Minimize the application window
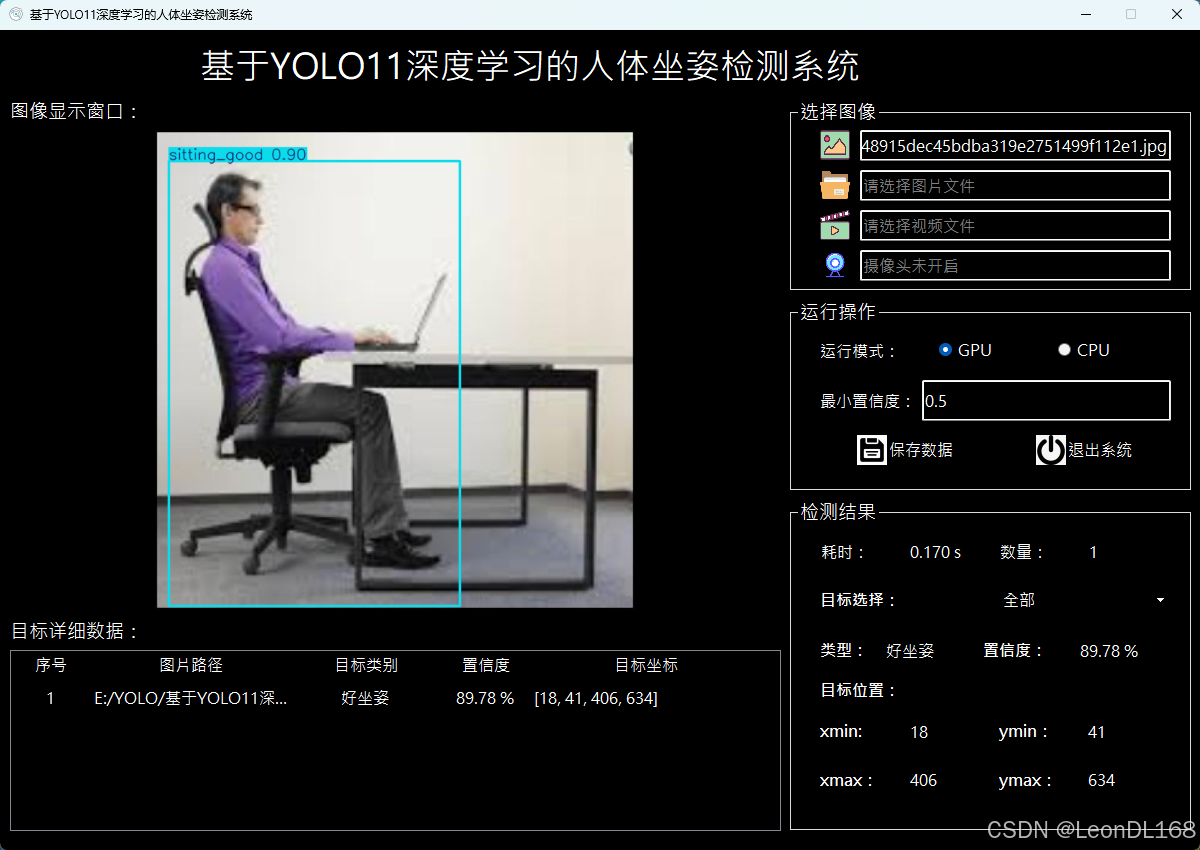Screen dimensions: 1200x850 1085,14
